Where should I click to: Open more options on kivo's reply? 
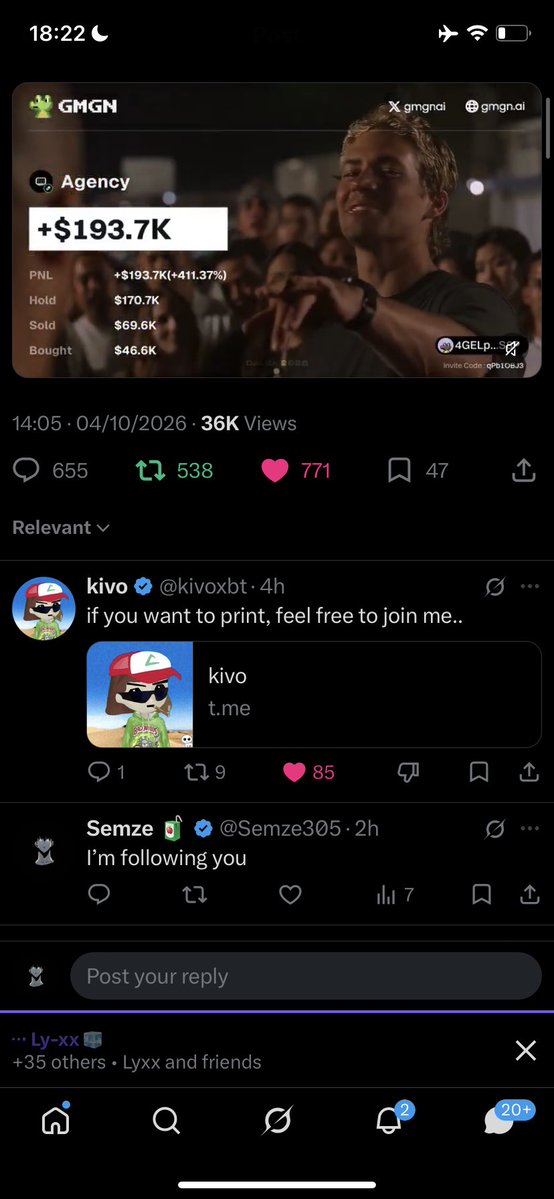pos(530,587)
